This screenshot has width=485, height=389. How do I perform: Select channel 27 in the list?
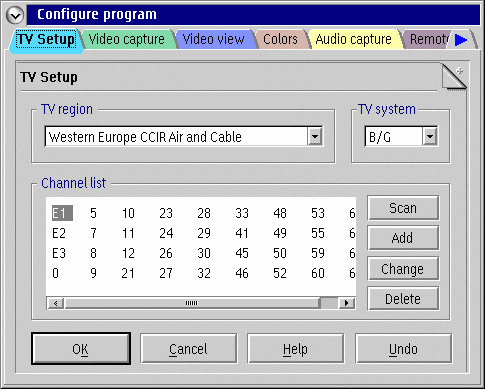pos(166,273)
